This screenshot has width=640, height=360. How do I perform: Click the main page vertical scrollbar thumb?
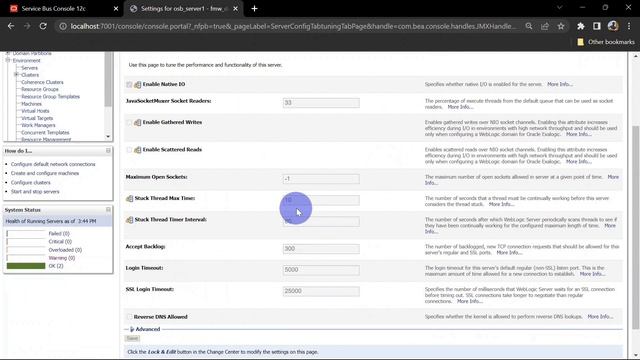(x=636, y=227)
